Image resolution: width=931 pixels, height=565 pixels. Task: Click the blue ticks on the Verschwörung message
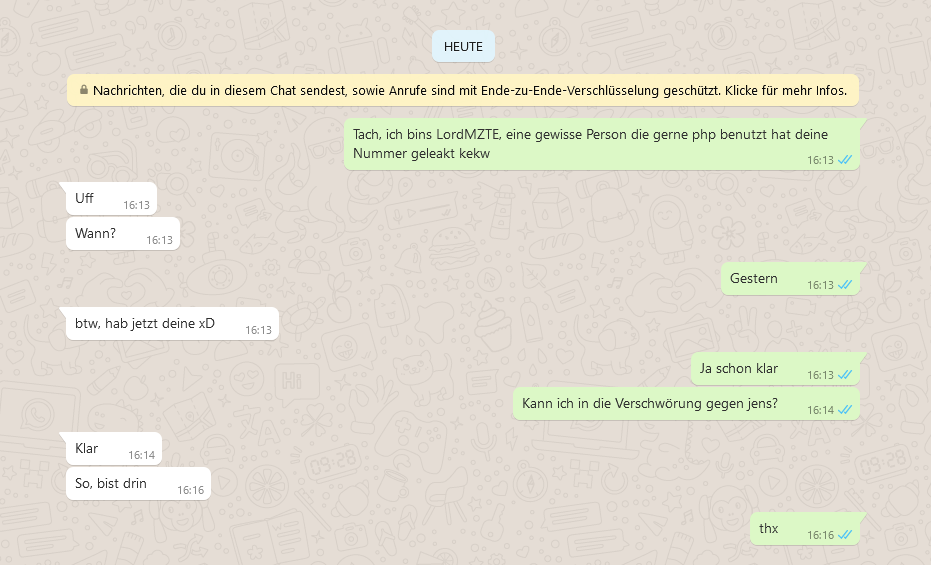(x=845, y=410)
